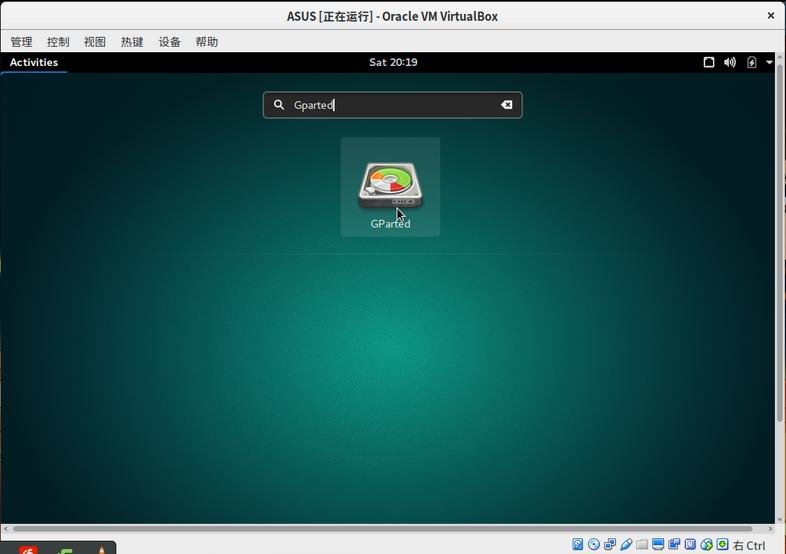This screenshot has width=786, height=554.
Task: Click the optical disc status icon
Action: click(594, 544)
